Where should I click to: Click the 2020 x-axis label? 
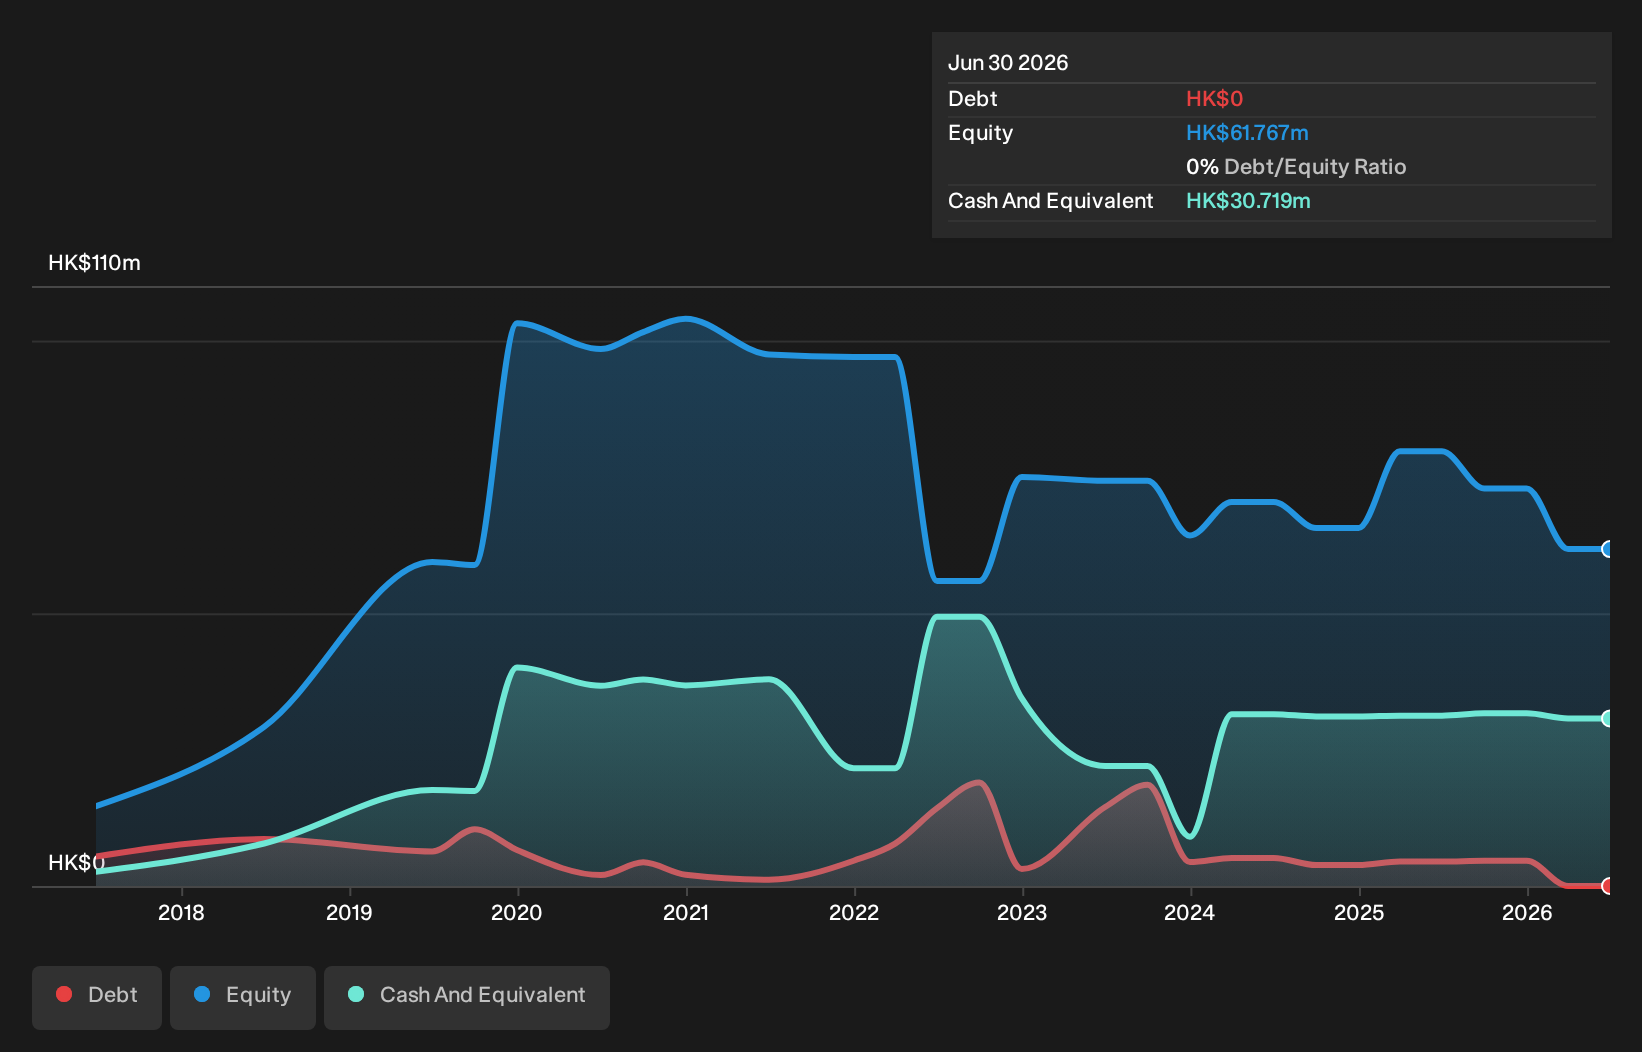click(517, 912)
